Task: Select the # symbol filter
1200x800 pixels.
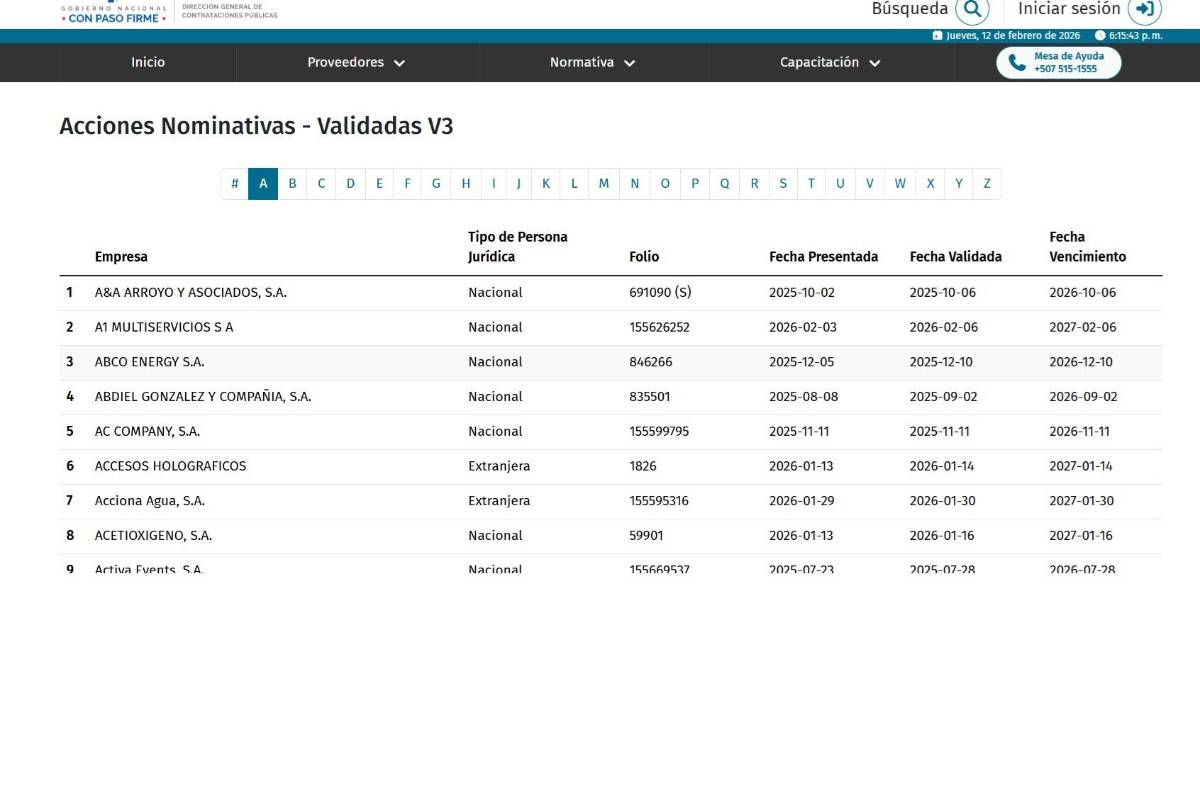Action: [235, 184]
